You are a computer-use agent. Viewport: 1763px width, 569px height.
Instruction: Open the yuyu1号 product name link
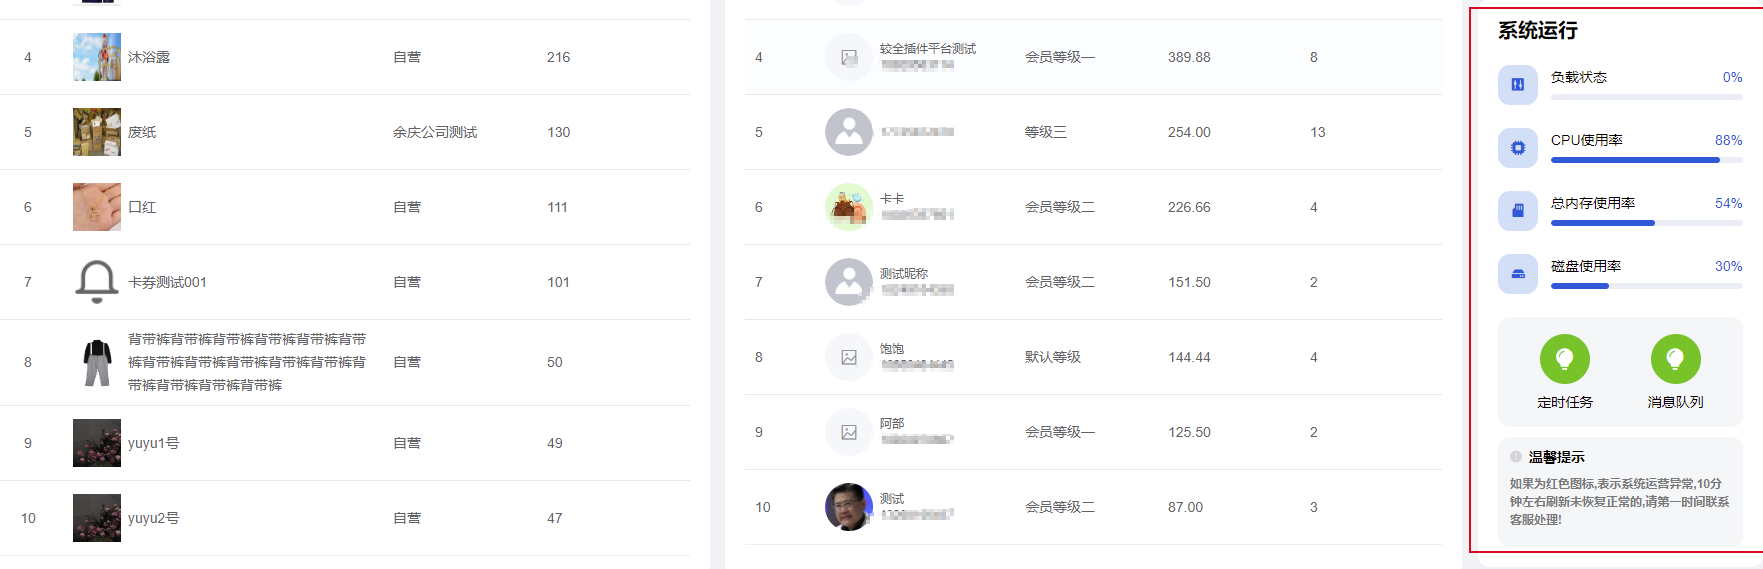click(153, 443)
